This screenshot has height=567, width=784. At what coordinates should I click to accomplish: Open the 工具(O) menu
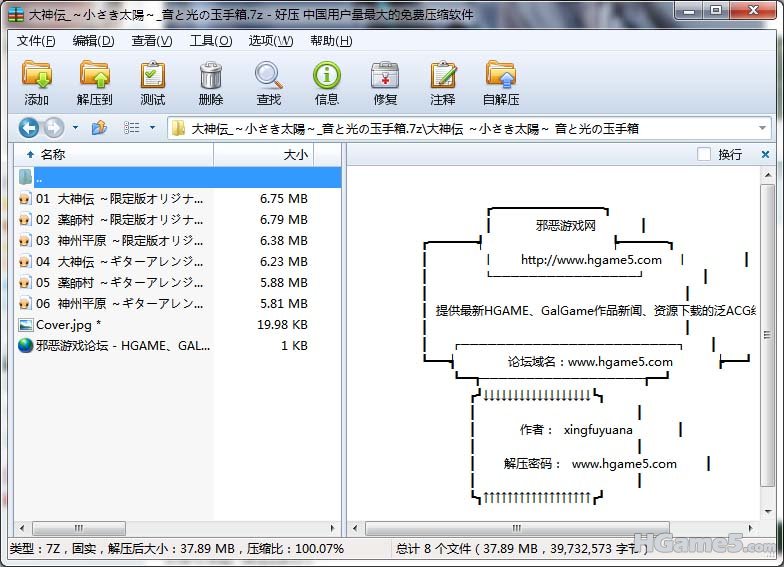pos(211,41)
